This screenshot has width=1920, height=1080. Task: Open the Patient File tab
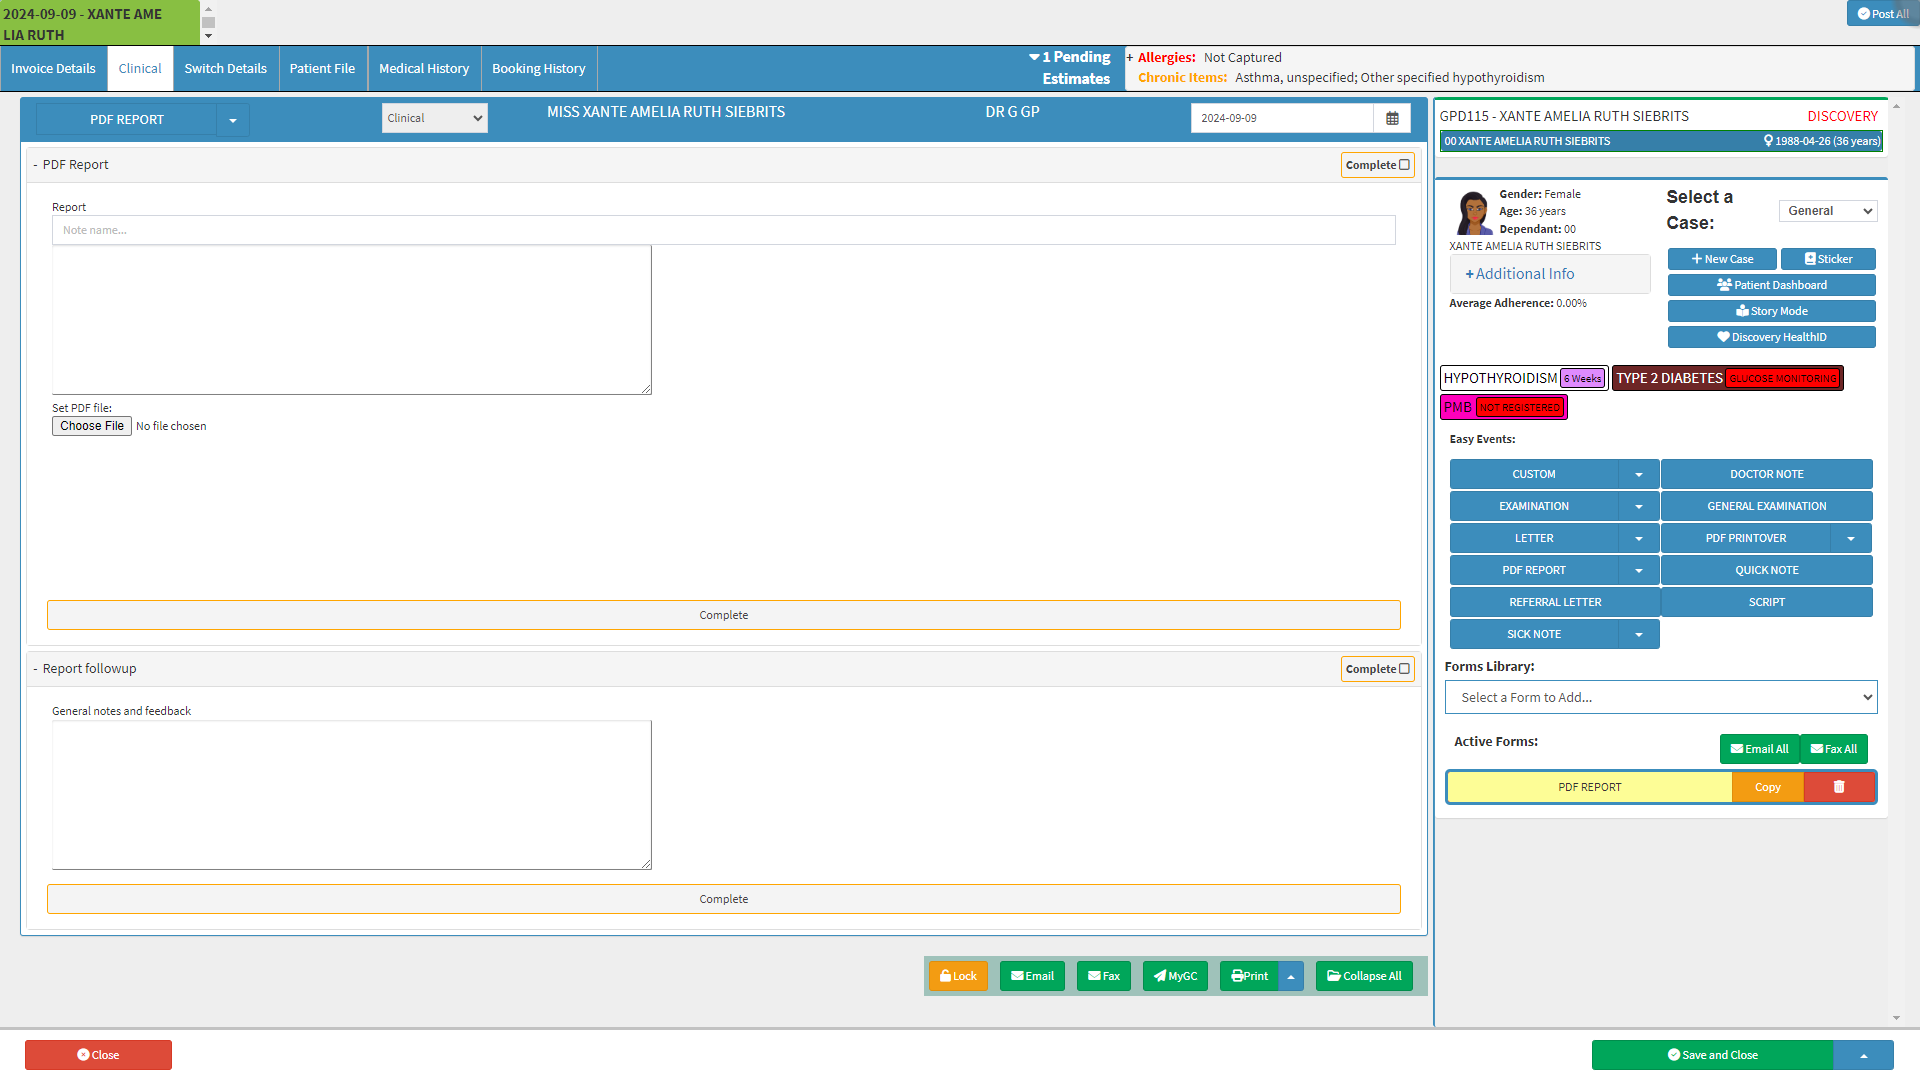(322, 69)
